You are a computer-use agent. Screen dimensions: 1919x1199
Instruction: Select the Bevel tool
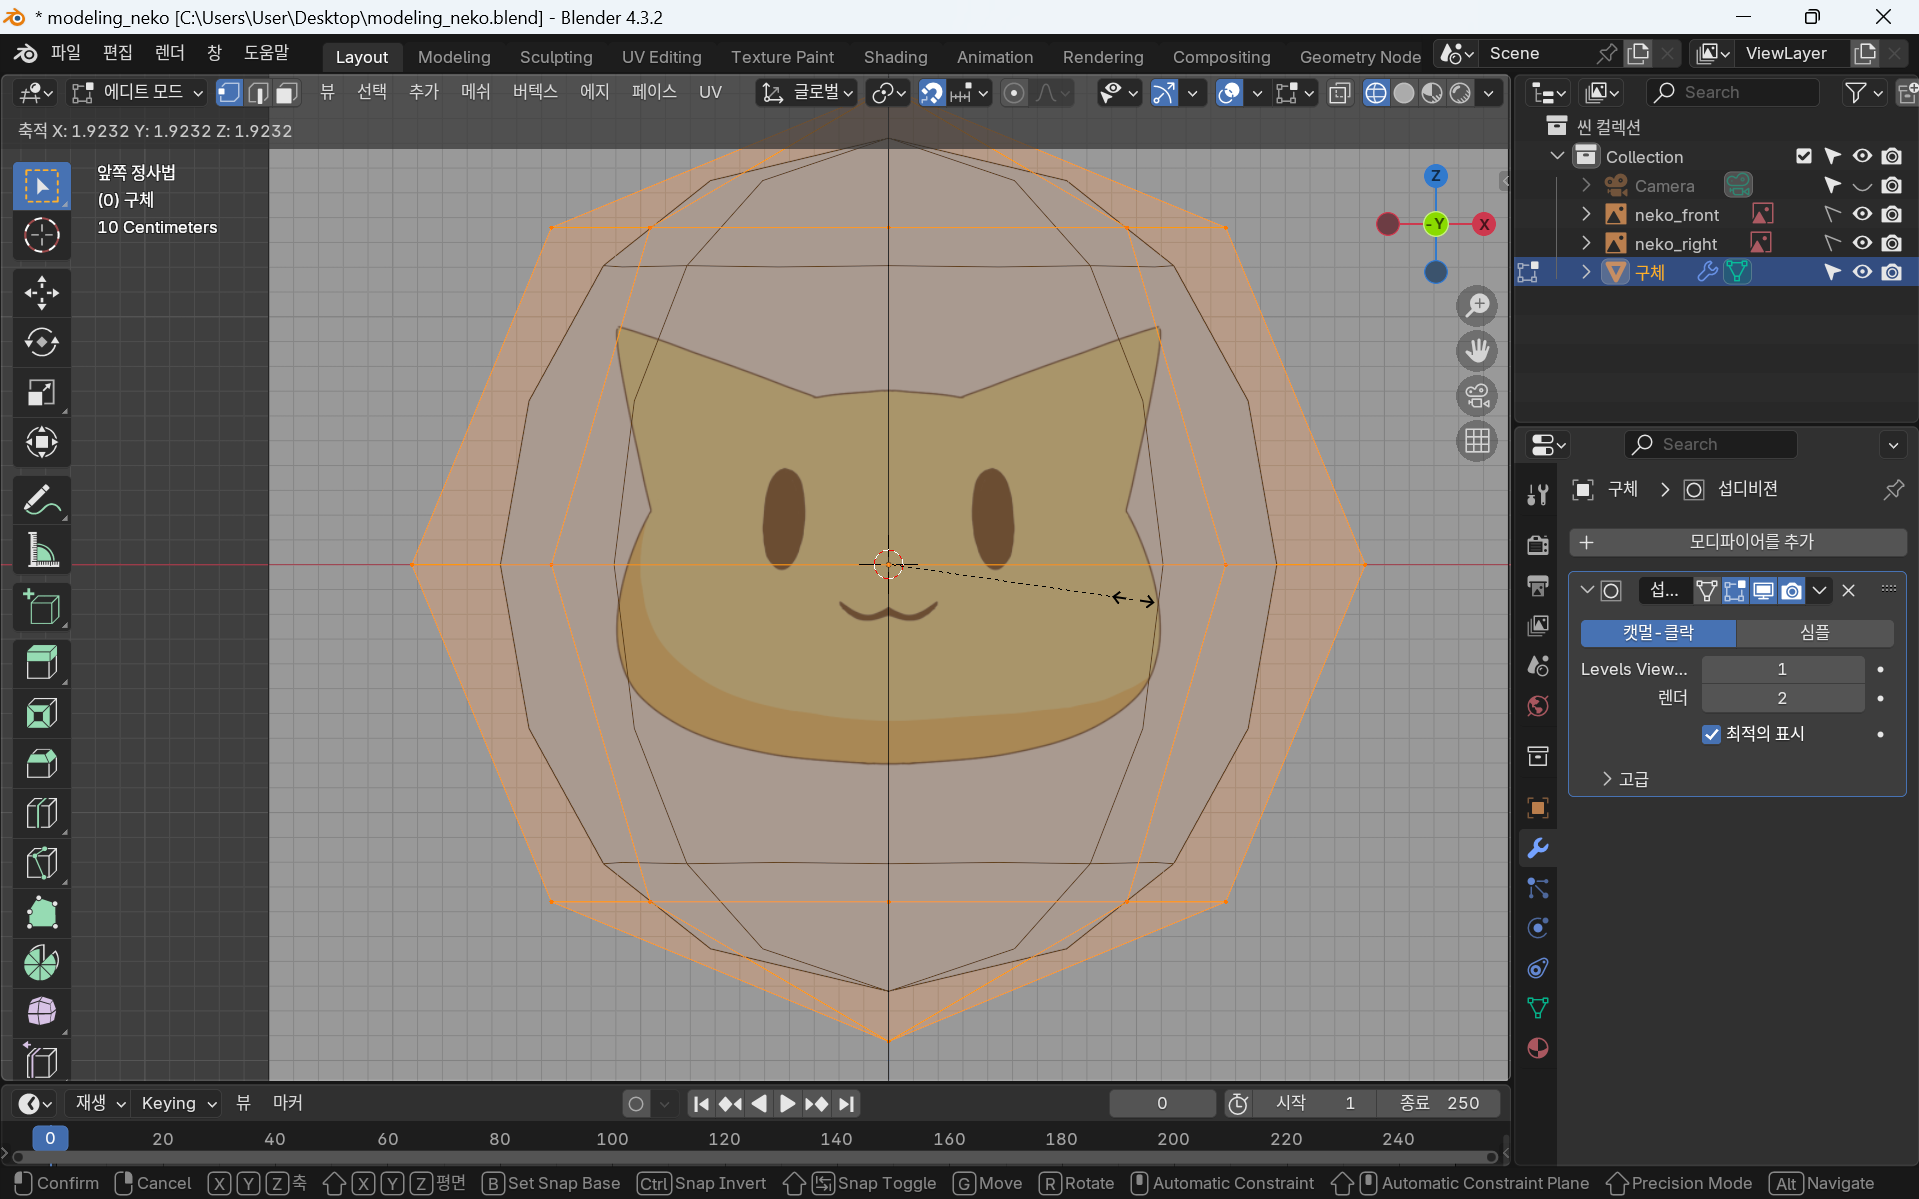pyautogui.click(x=41, y=764)
